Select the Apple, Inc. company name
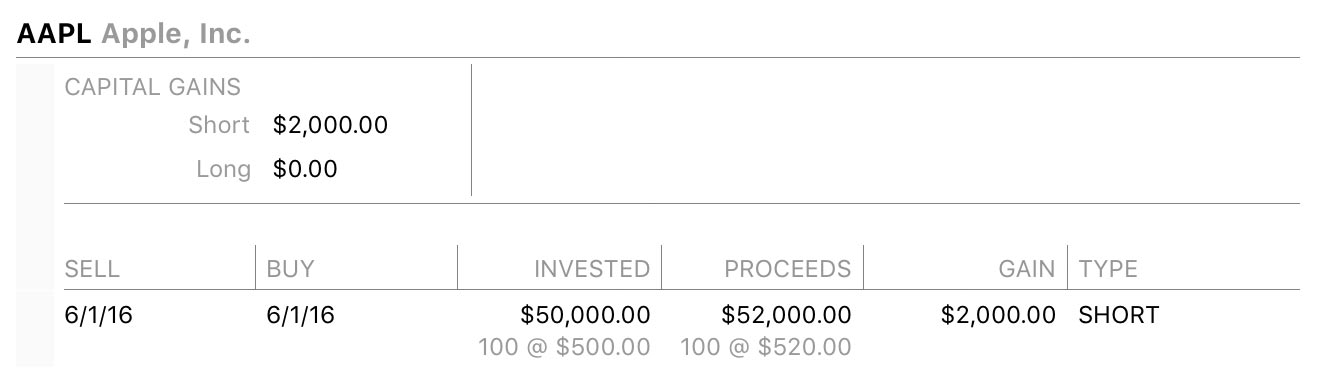The image size is (1318, 378). point(175,36)
